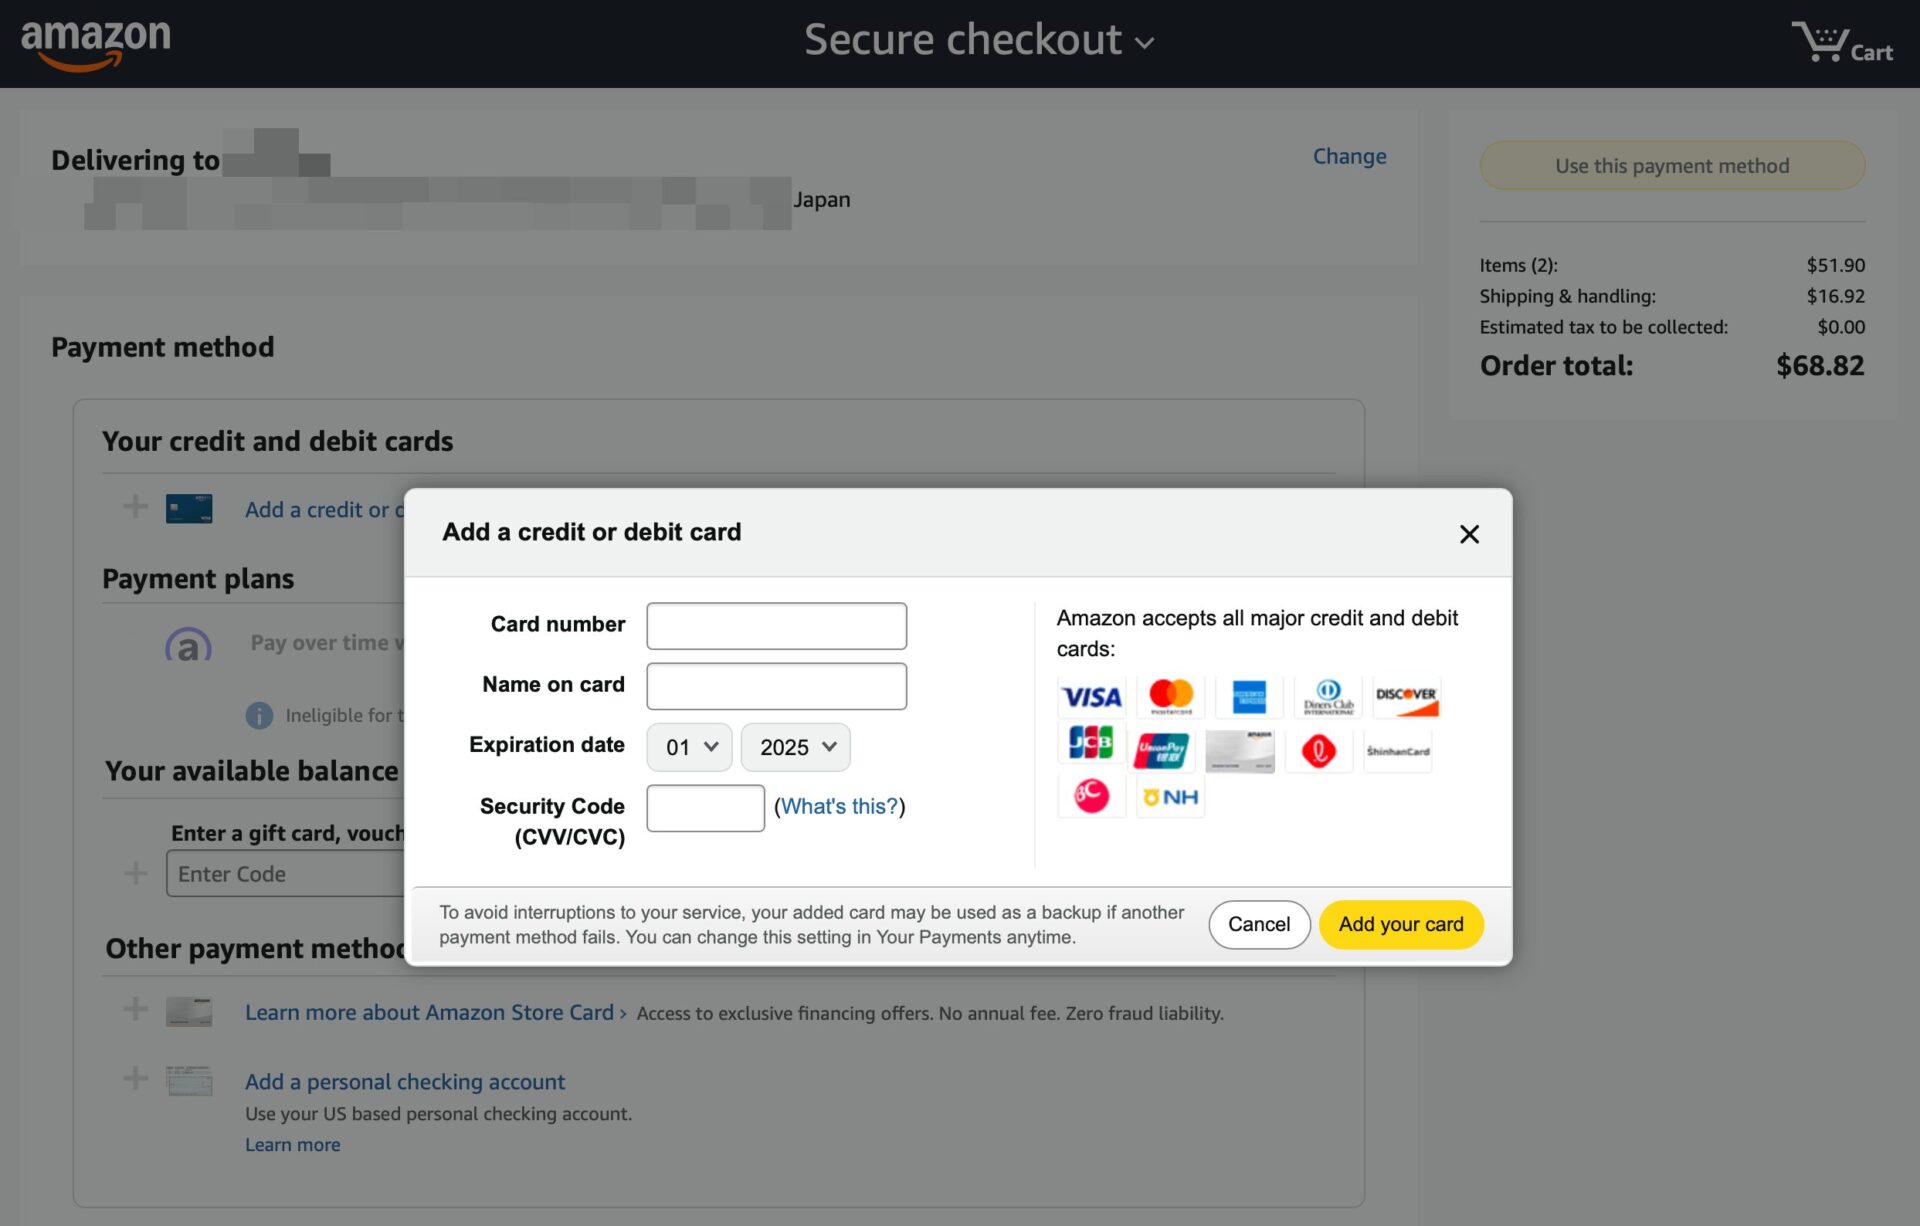Click the Visa card logo

1091,697
